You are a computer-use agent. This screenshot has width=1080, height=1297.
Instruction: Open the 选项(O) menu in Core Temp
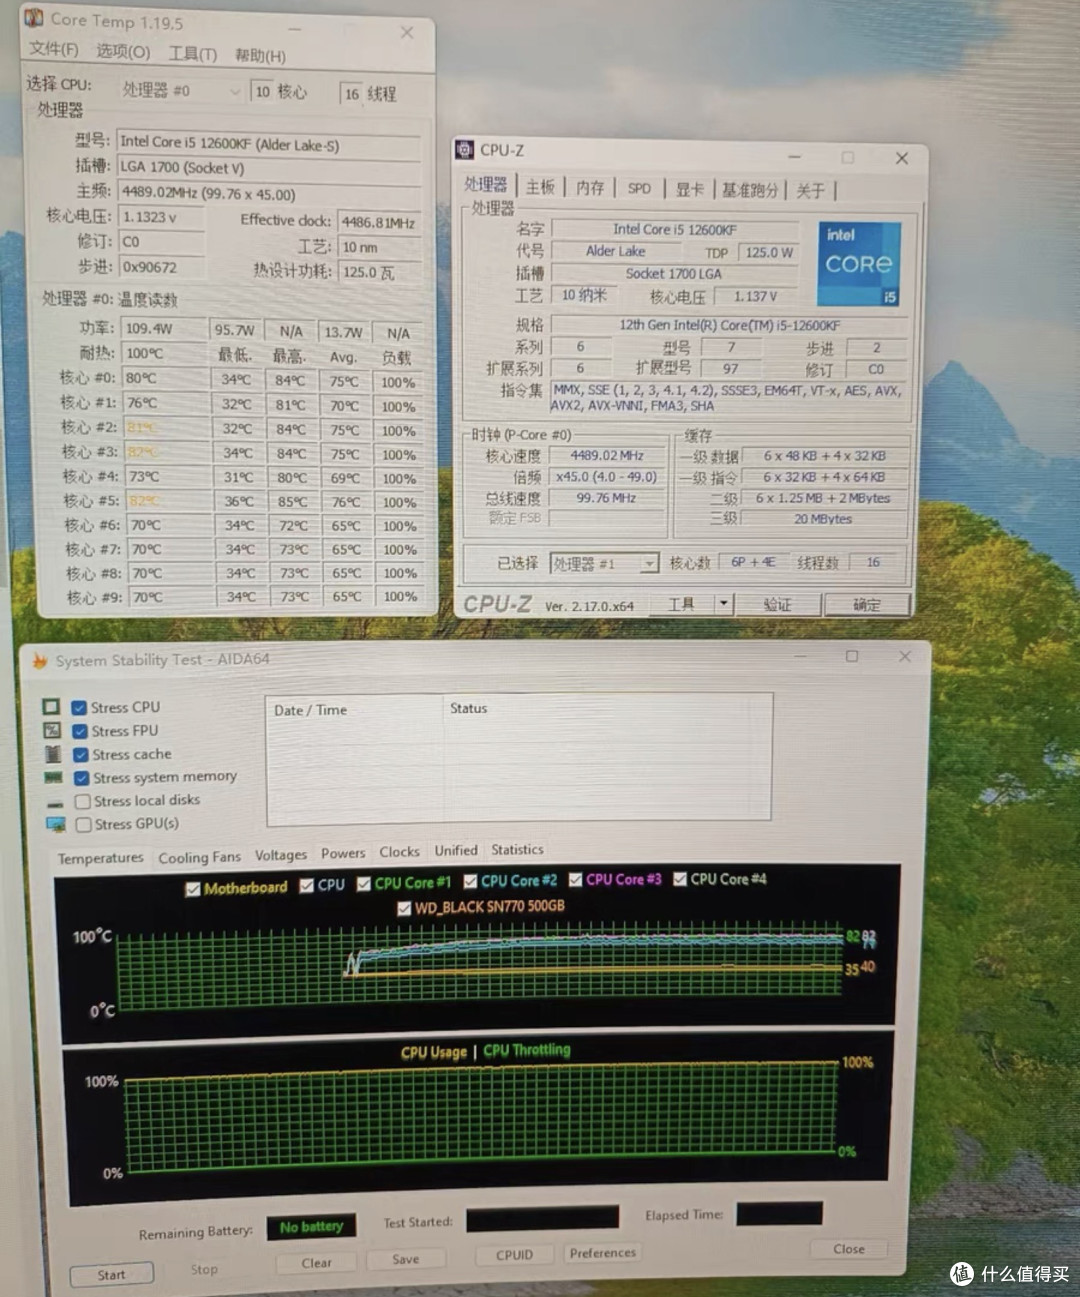point(123,51)
